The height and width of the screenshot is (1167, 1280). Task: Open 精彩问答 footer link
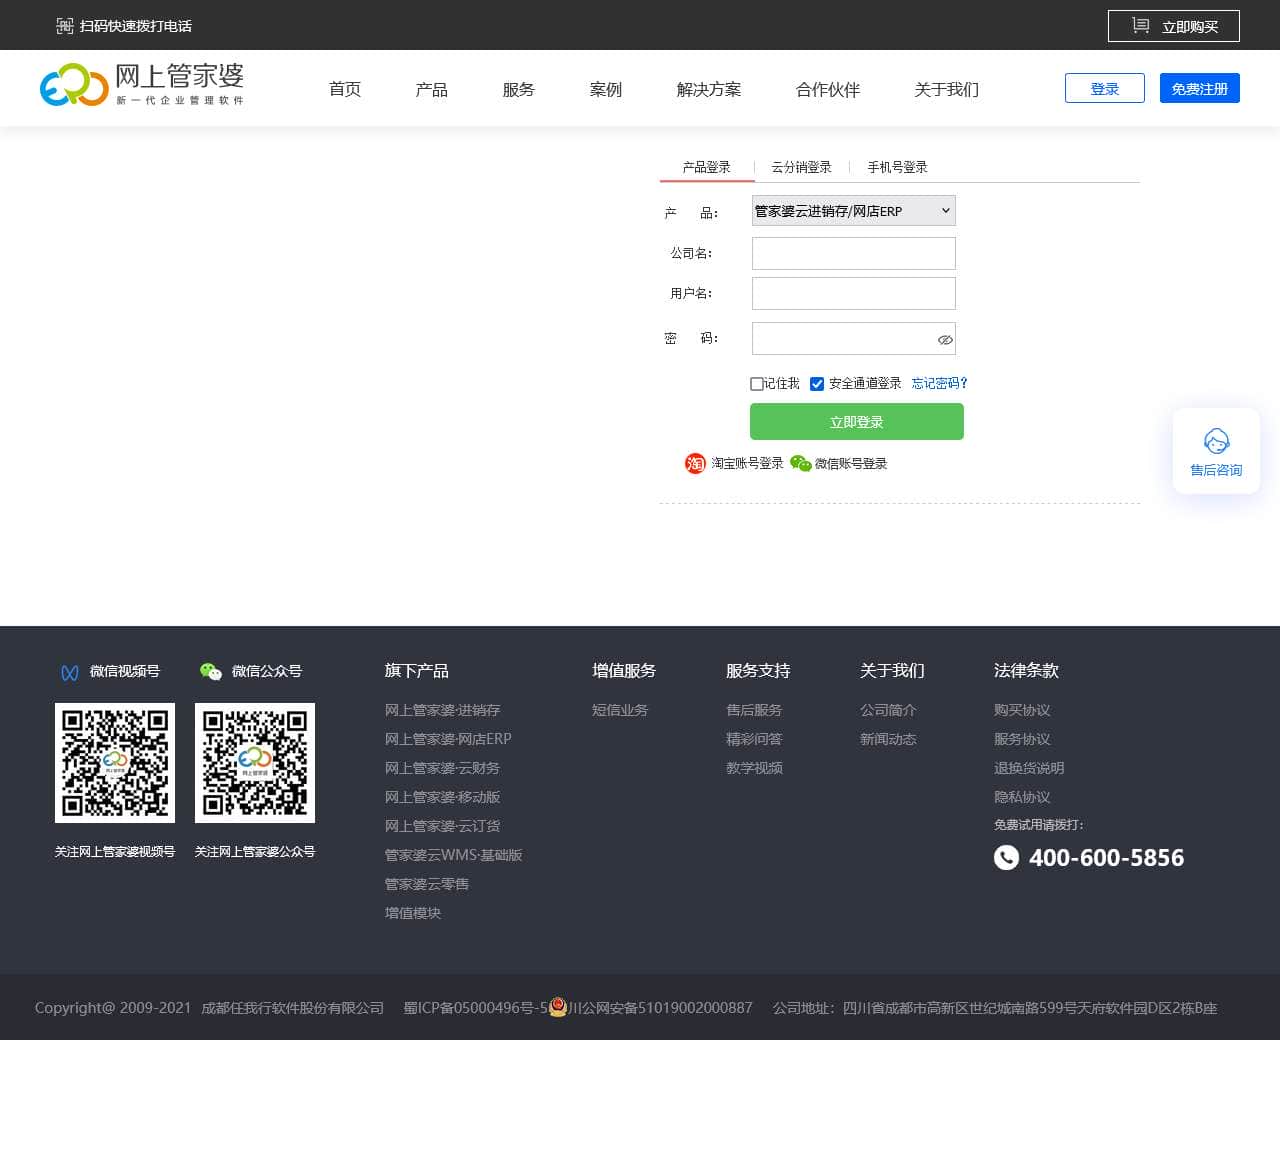coord(754,739)
